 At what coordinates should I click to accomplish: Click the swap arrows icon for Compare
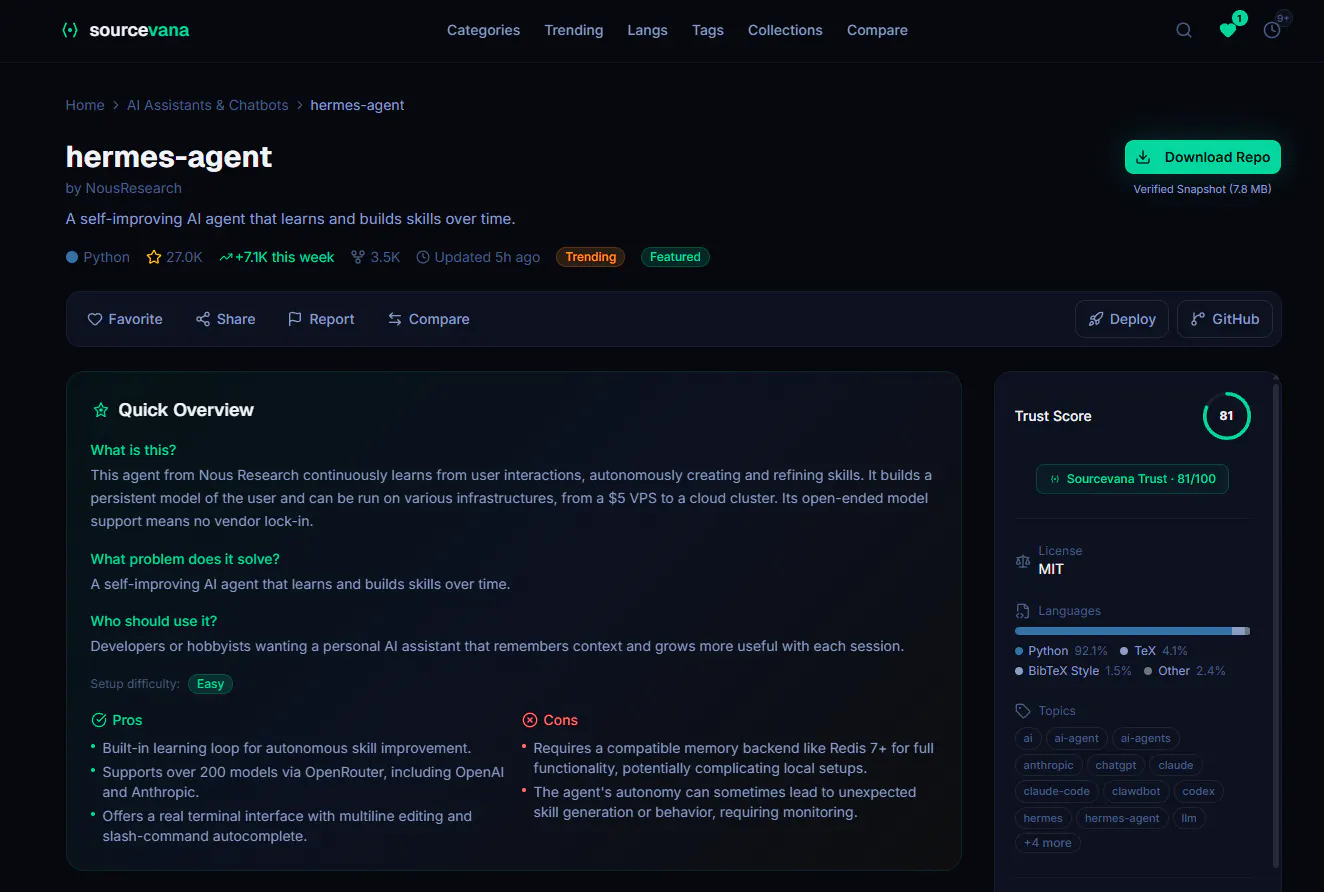pyautogui.click(x=395, y=319)
